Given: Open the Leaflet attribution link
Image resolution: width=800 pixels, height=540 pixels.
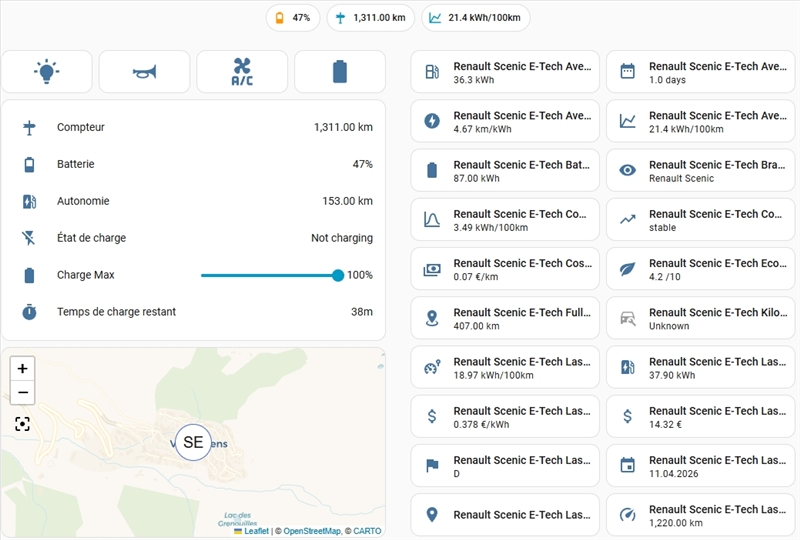Looking at the screenshot, I should pos(258,531).
